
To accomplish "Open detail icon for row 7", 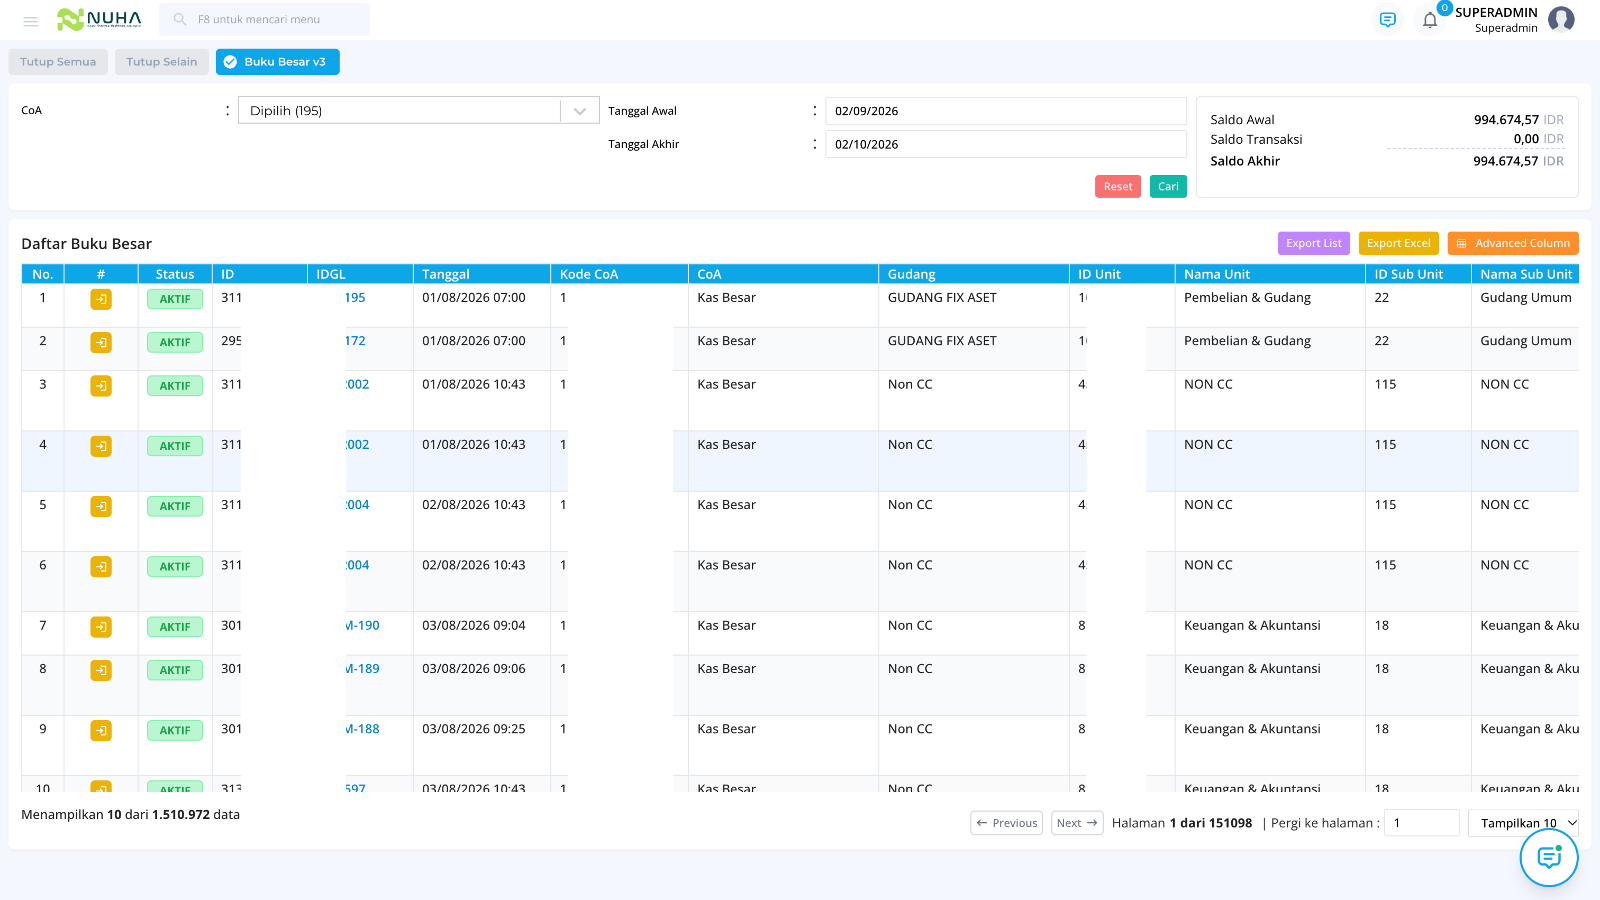I will click(x=101, y=627).
